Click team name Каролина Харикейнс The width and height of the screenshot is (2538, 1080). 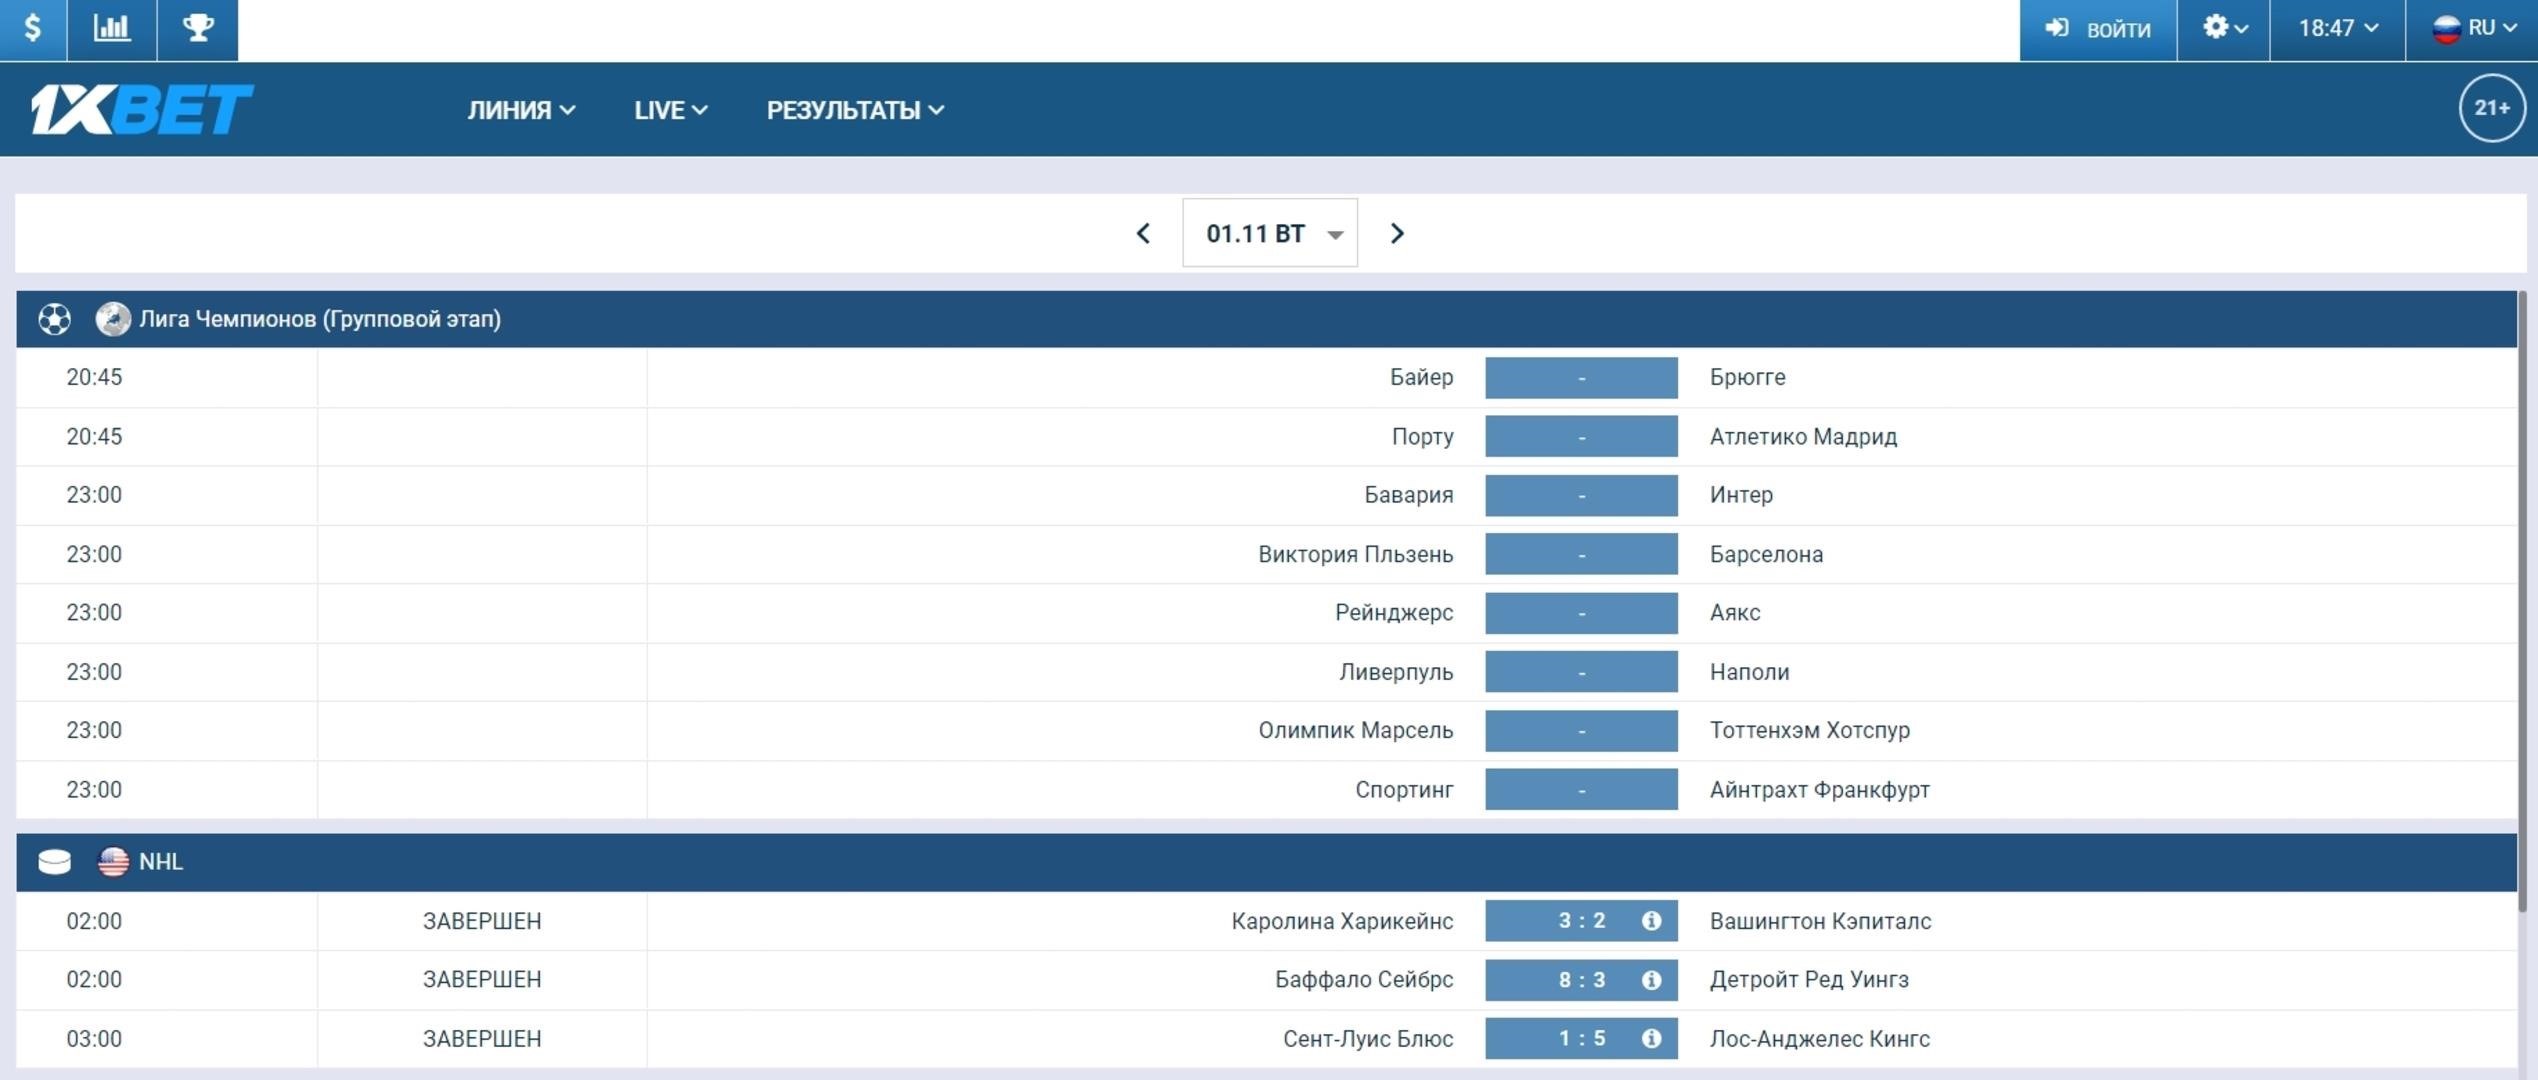[x=1342, y=921]
